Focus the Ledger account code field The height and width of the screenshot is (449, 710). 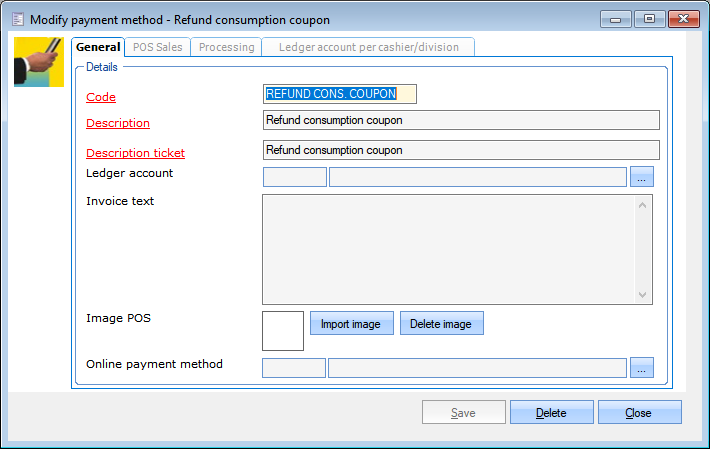pyautogui.click(x=294, y=177)
